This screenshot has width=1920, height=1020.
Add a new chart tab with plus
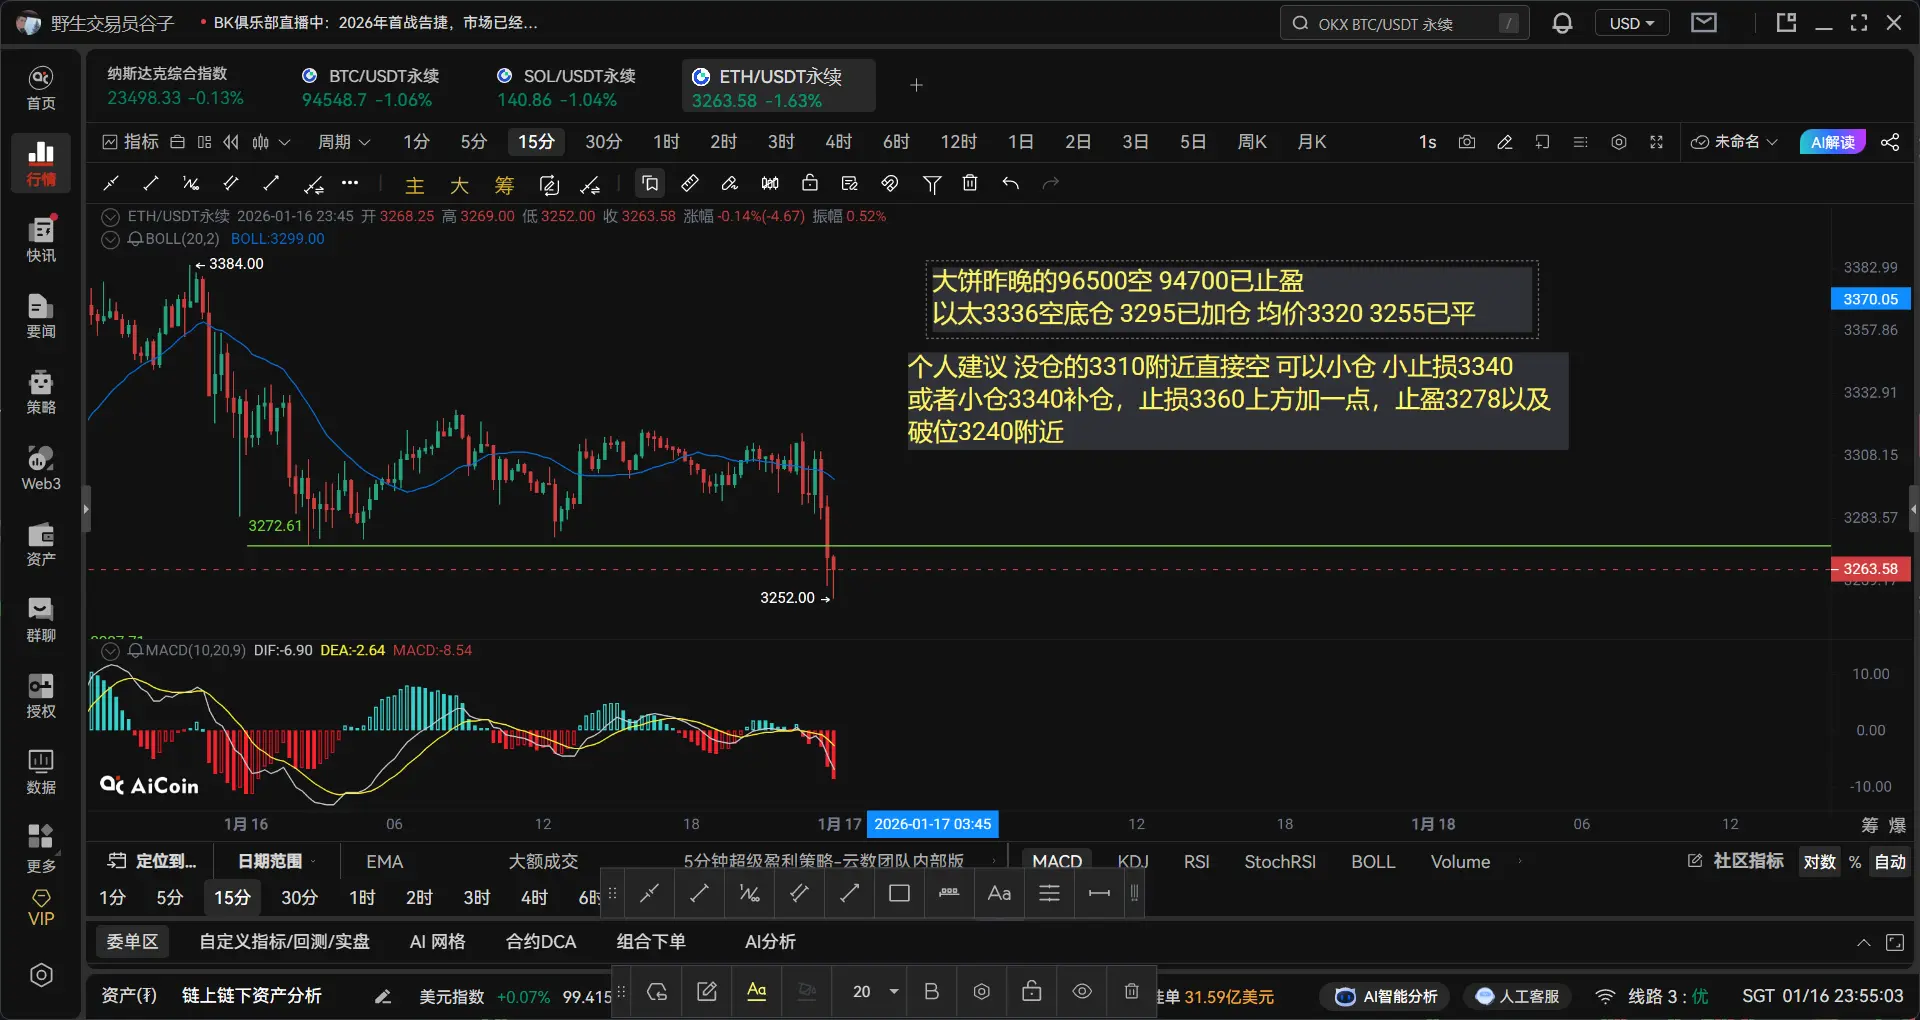[916, 86]
